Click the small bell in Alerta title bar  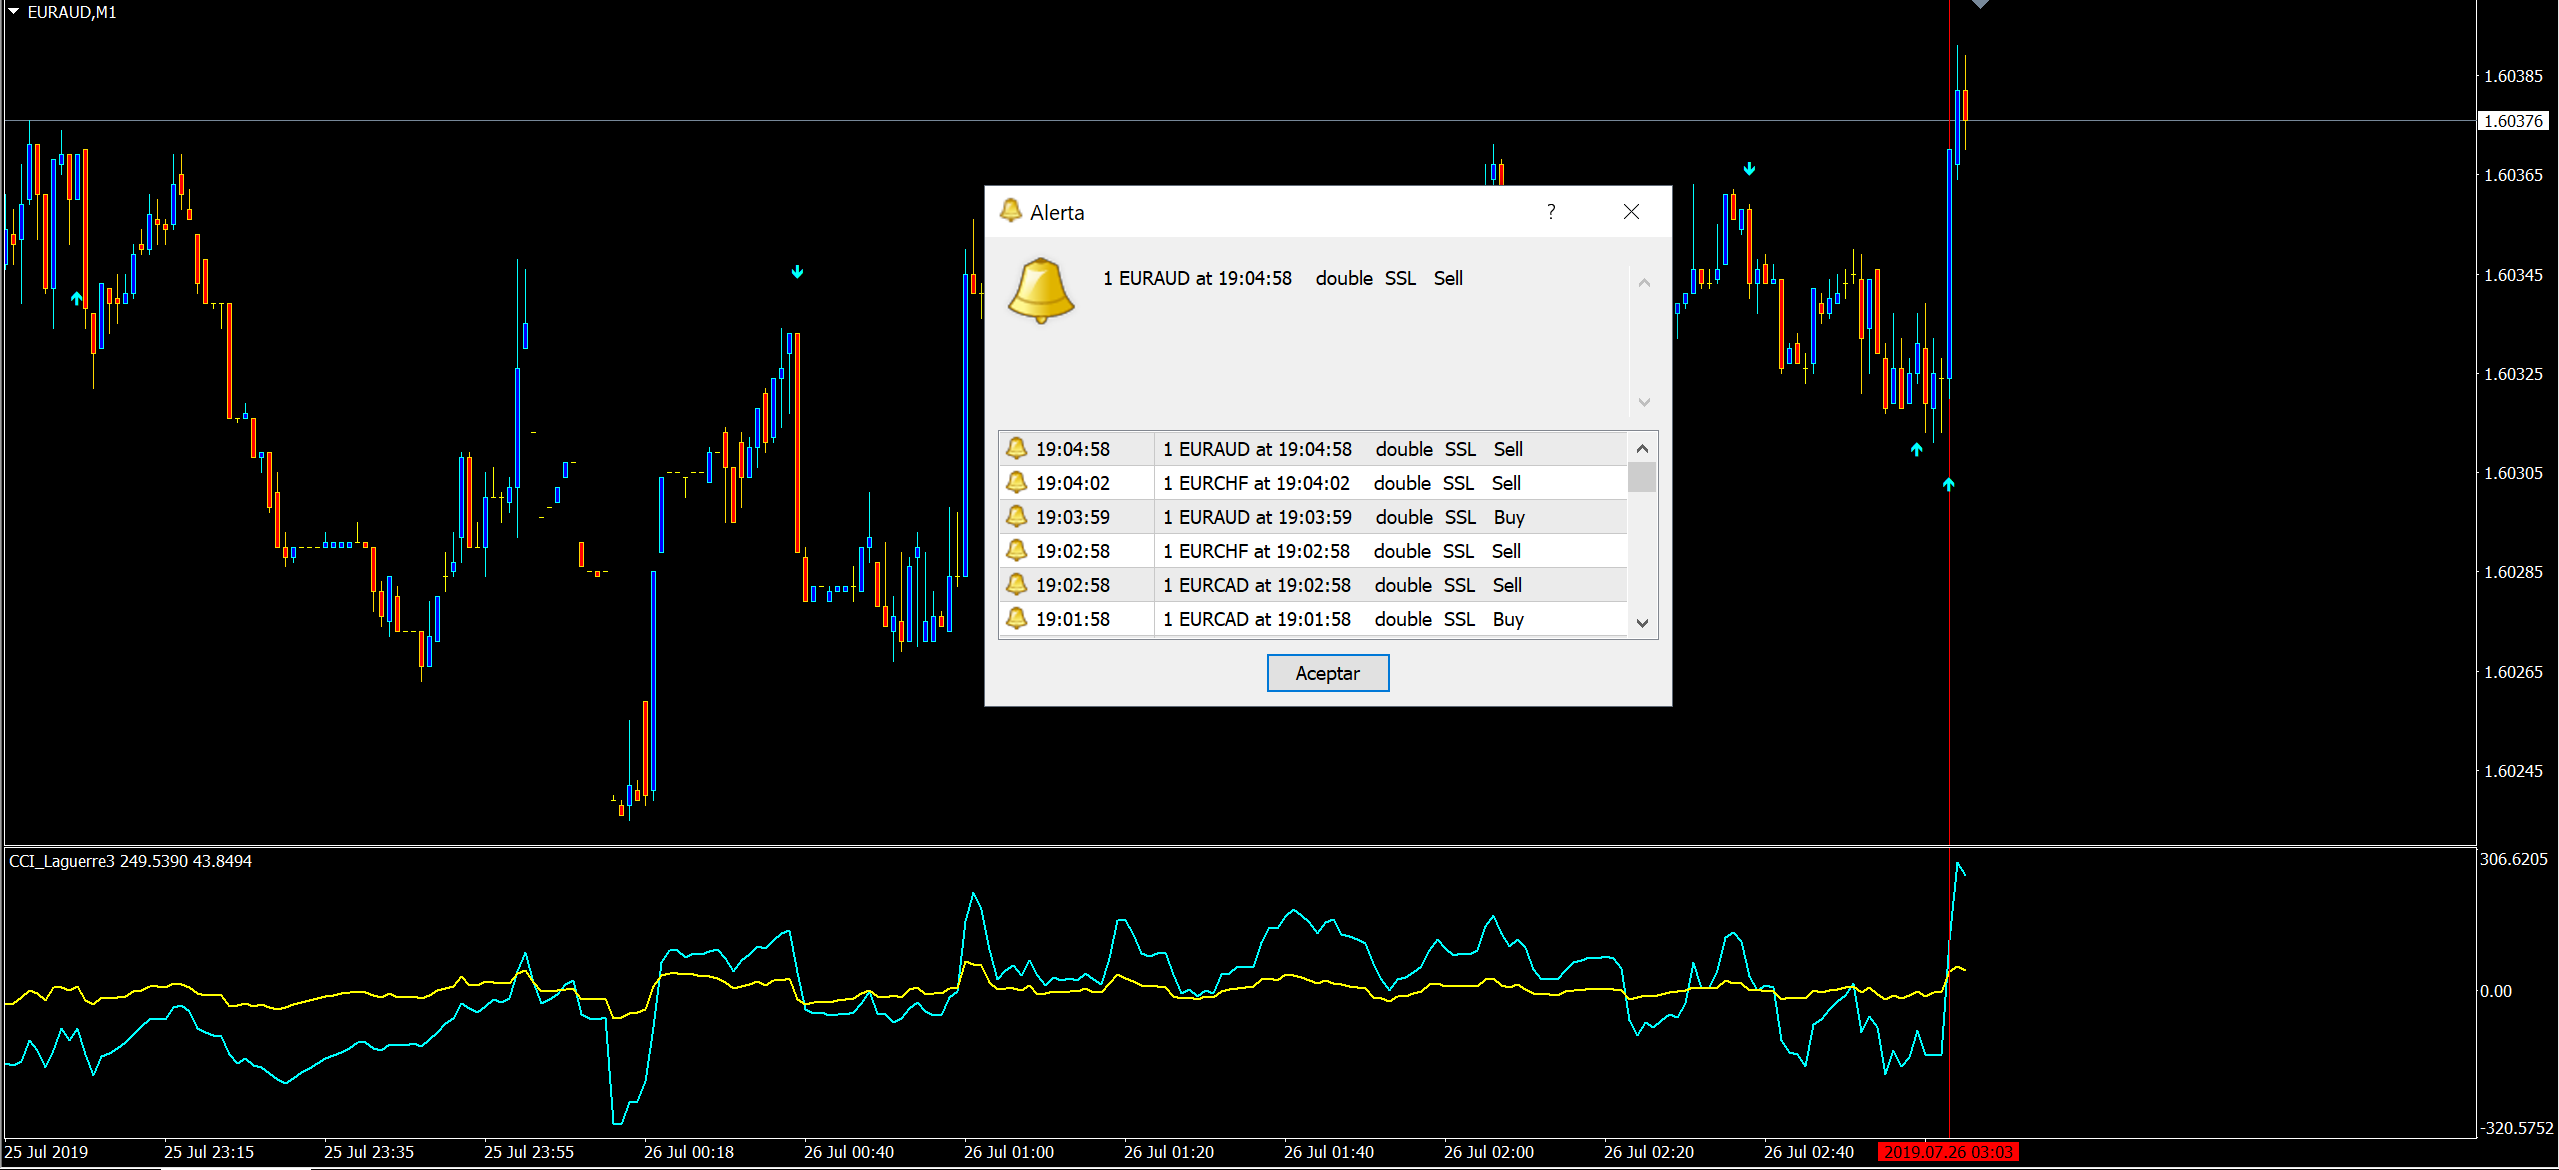1010,211
